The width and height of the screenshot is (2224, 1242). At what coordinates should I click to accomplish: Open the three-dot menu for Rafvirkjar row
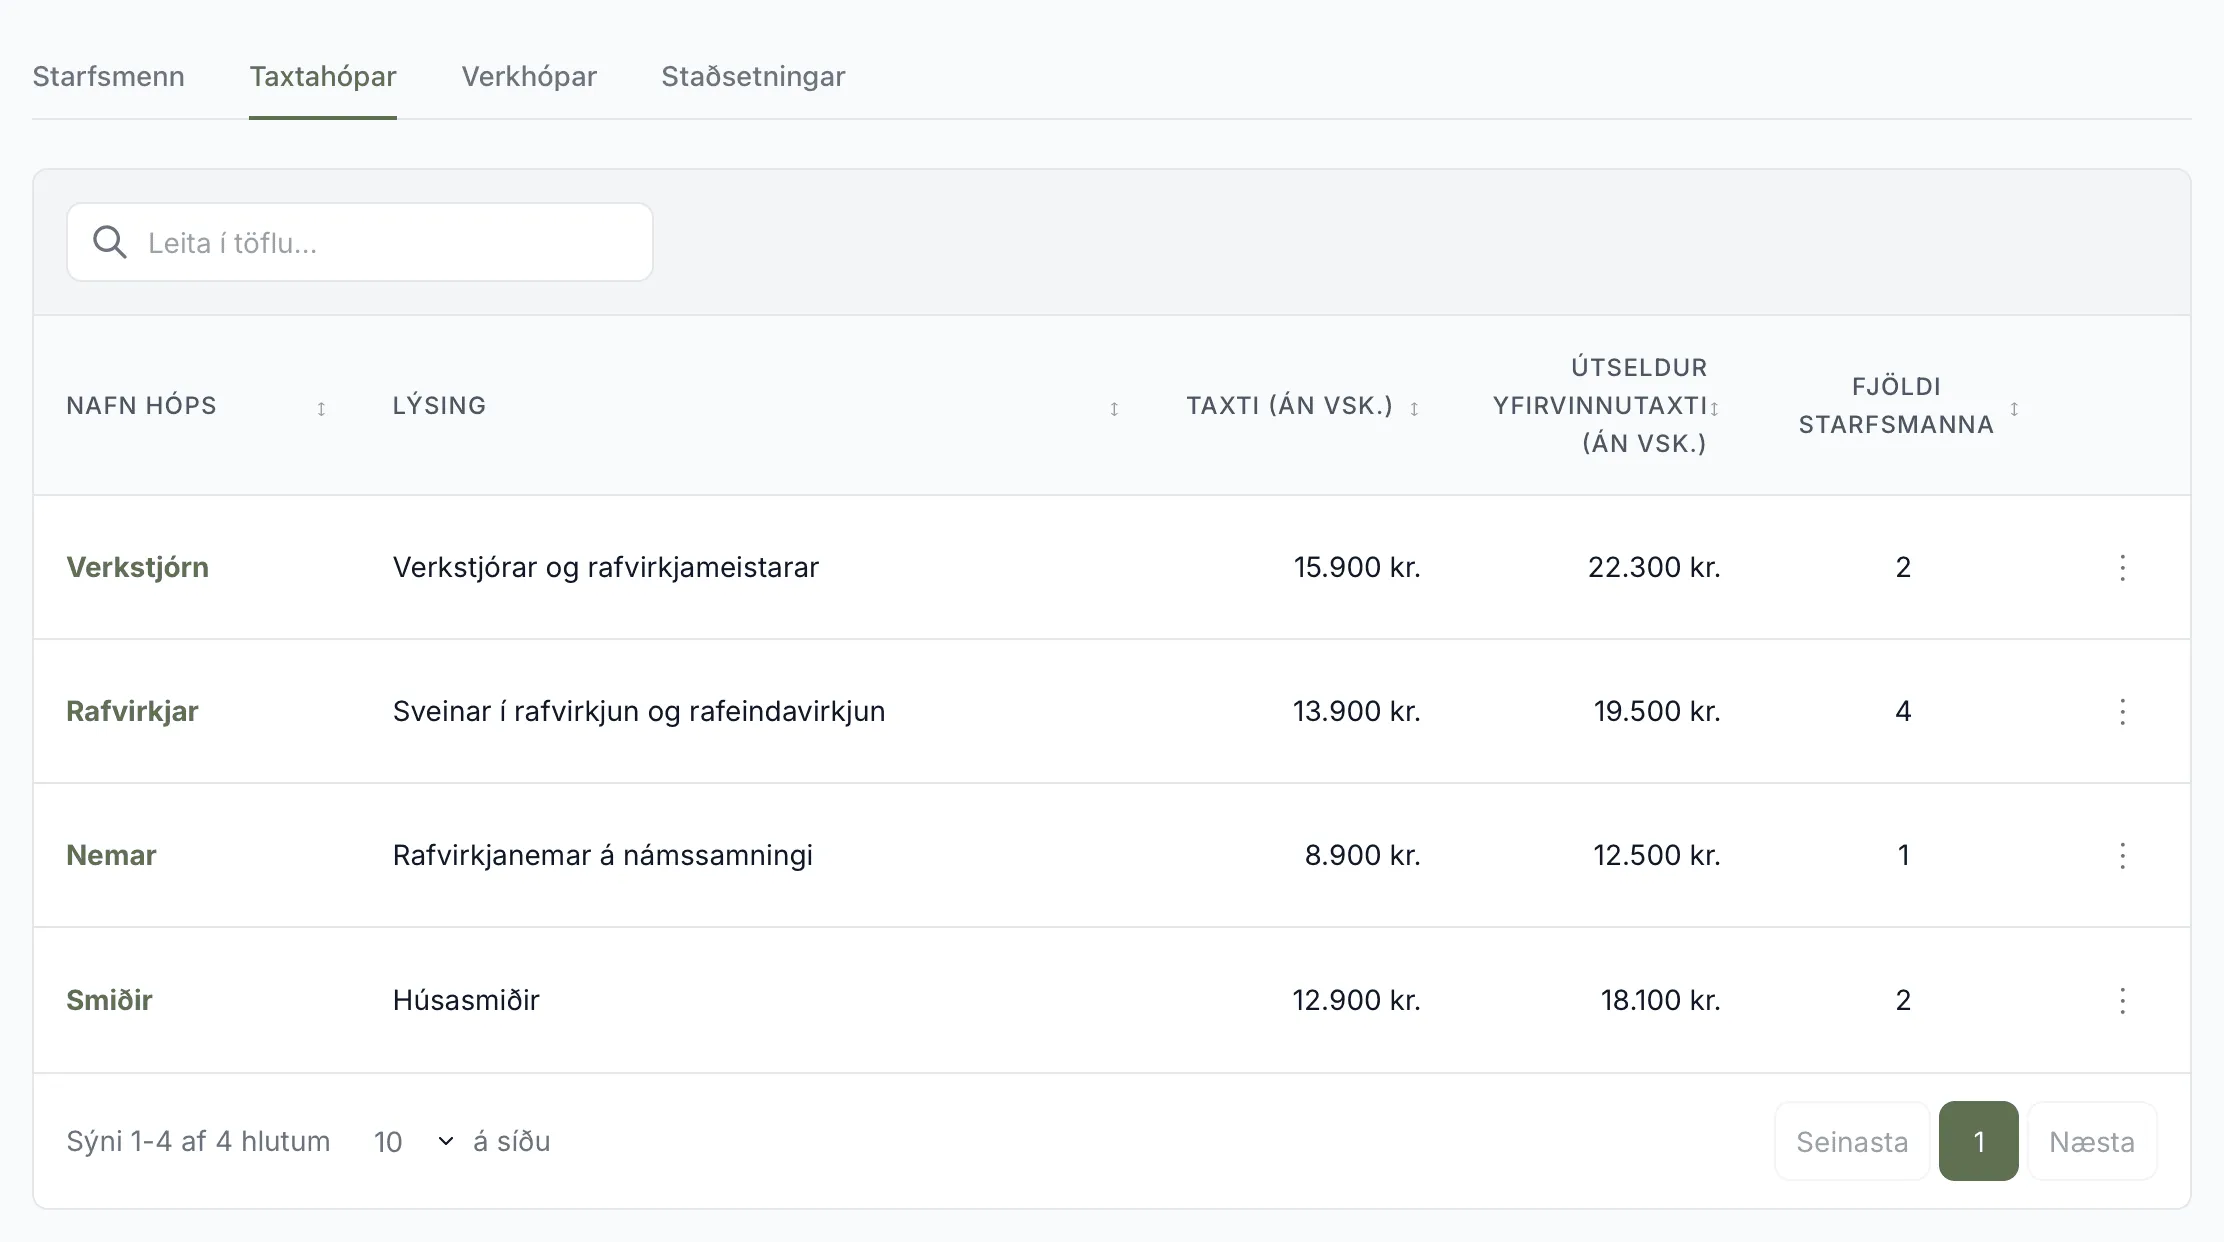click(2122, 712)
